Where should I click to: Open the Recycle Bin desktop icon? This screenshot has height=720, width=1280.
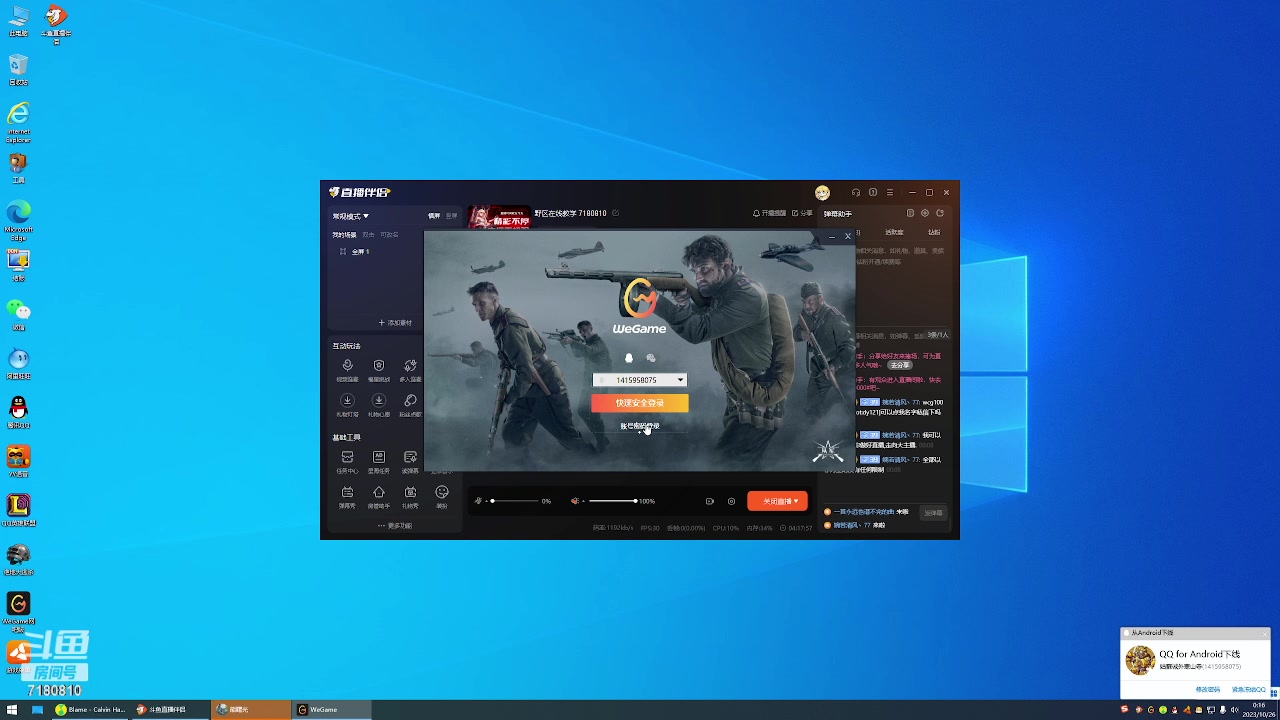18,70
